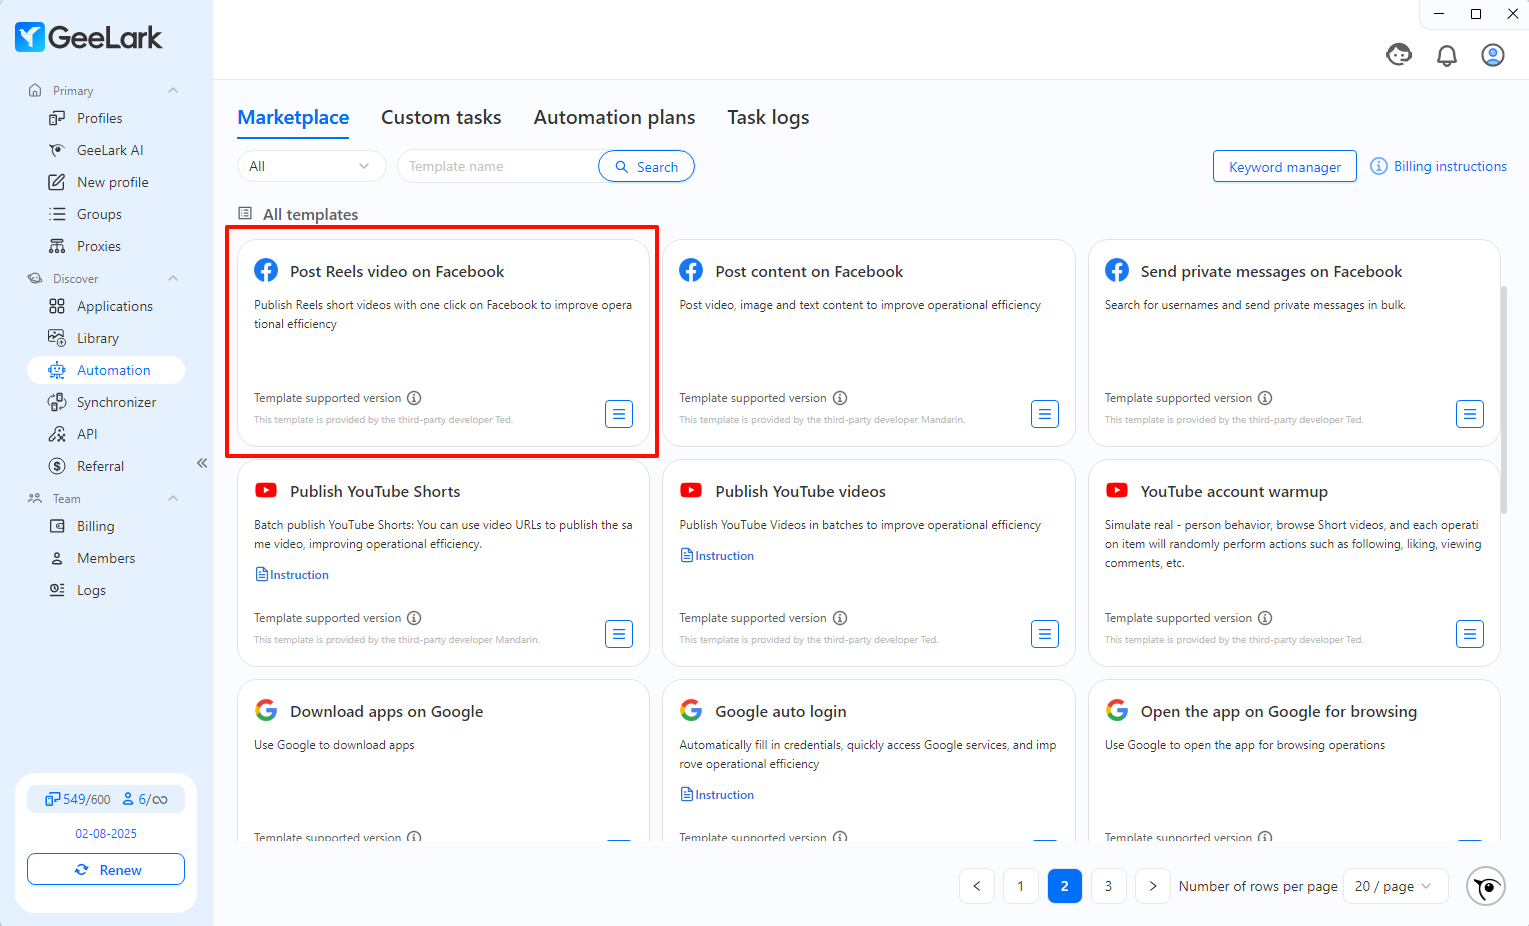
Task: Open details icon on Publish YouTube videos card
Action: [x=1045, y=634]
